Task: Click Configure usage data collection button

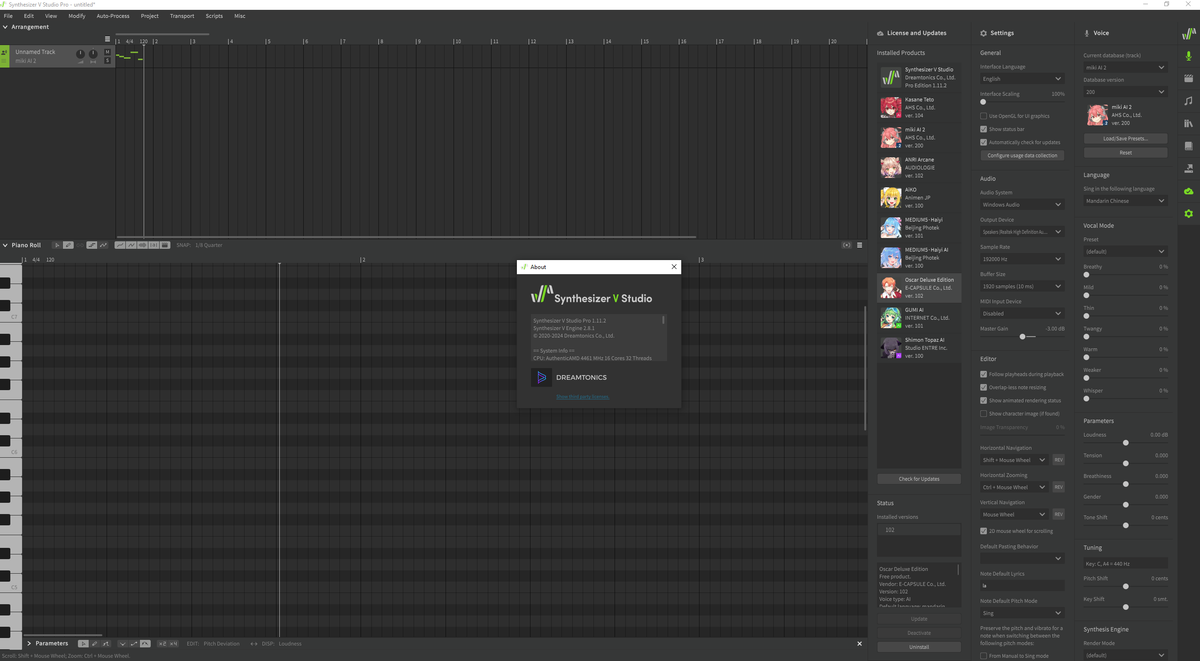Action: [1022, 155]
